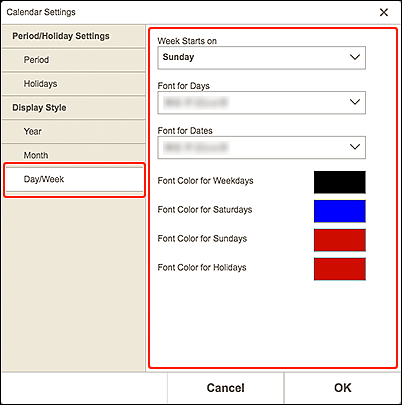Switch to the Year display style
The height and width of the screenshot is (405, 402).
pyautogui.click(x=74, y=131)
